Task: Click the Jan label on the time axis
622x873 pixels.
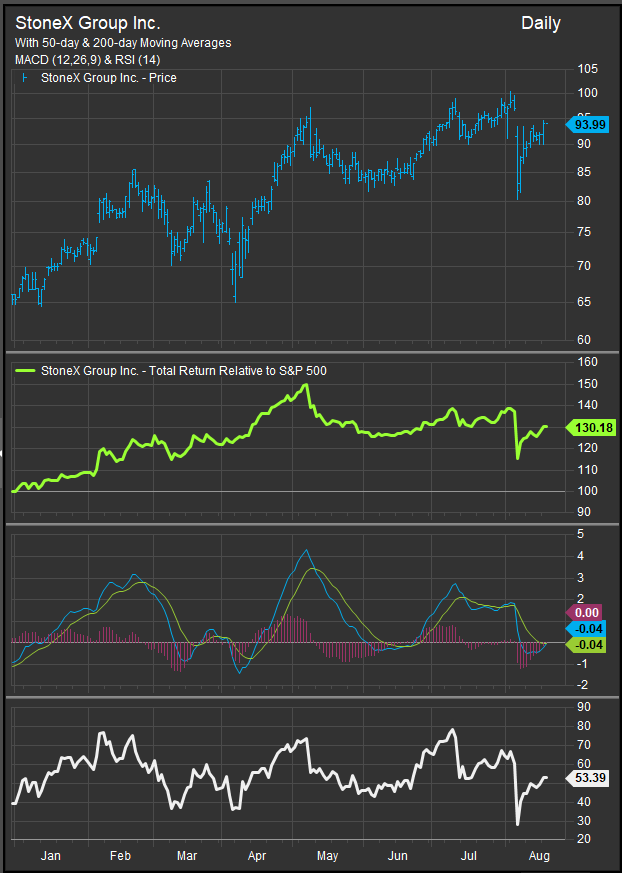Action: click(50, 856)
